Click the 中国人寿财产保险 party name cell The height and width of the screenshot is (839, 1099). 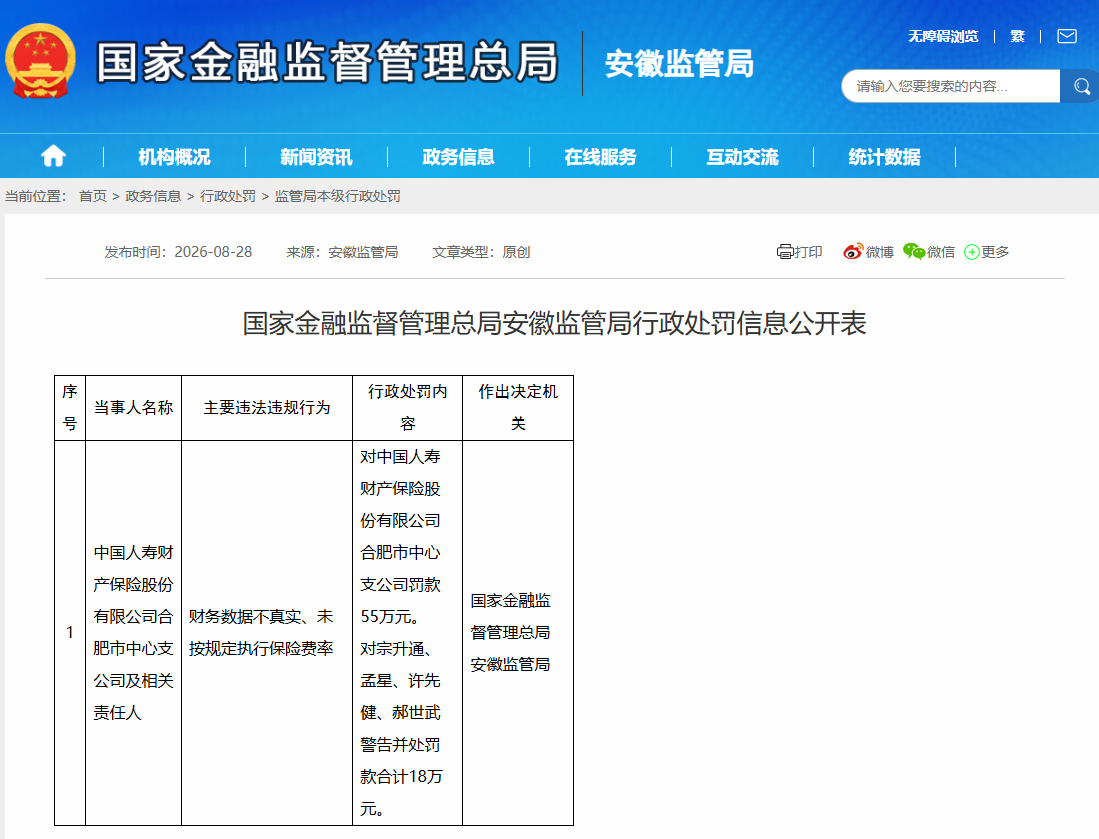[x=133, y=632]
